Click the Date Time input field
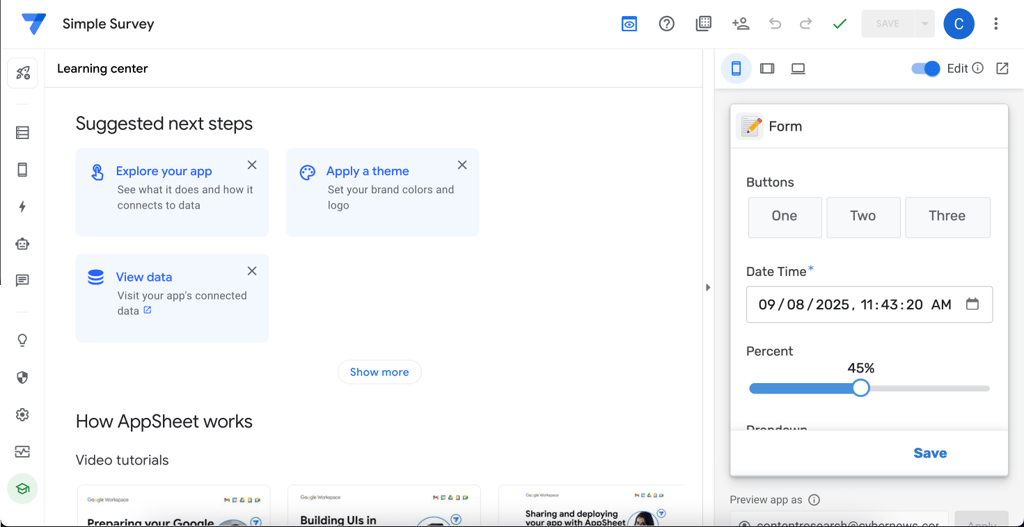This screenshot has height=527, width=1024. click(x=869, y=304)
